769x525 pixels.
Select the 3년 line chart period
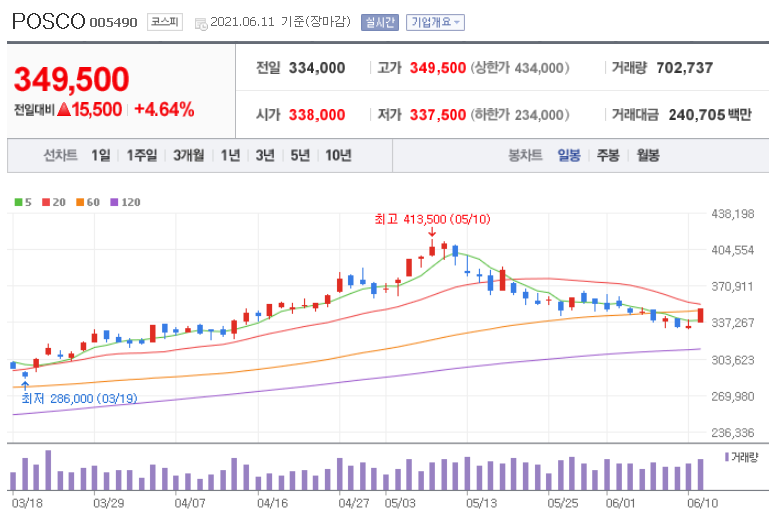265,156
